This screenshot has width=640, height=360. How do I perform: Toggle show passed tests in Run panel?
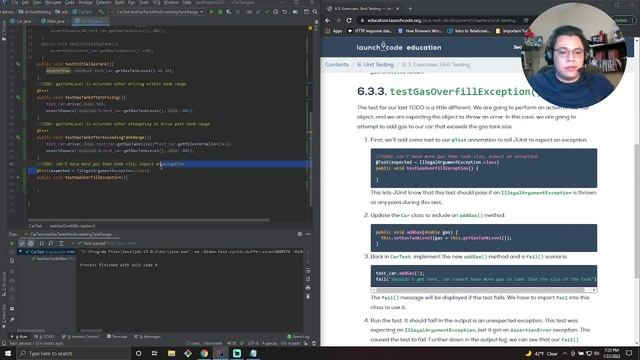tap(22, 243)
